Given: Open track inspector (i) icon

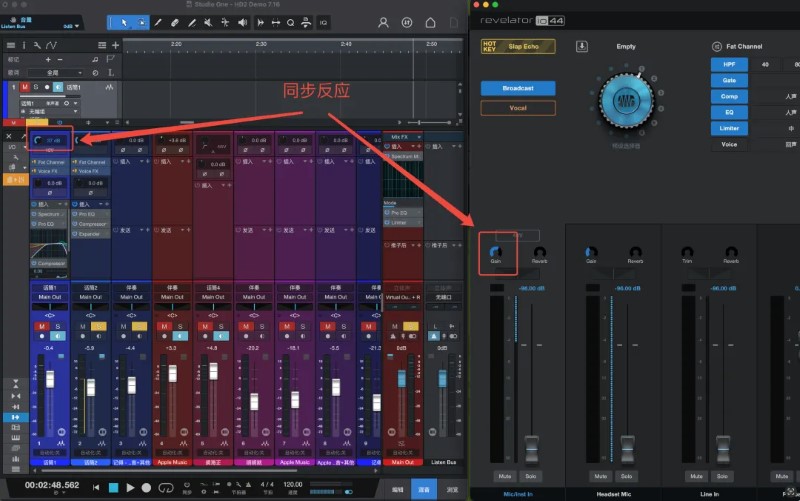Looking at the screenshot, I should (x=24, y=45).
